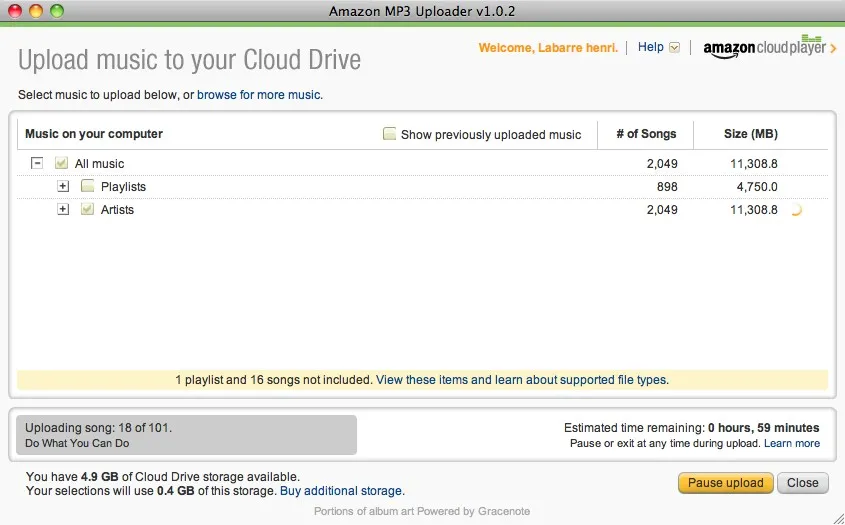Click Buy additional storage link

(x=342, y=491)
